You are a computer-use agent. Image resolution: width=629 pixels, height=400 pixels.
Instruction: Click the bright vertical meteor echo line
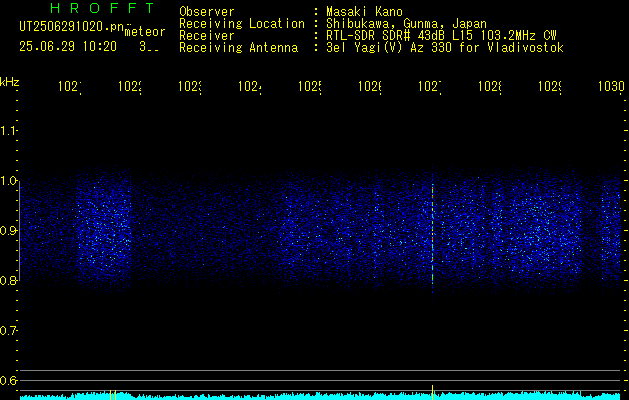click(432, 233)
